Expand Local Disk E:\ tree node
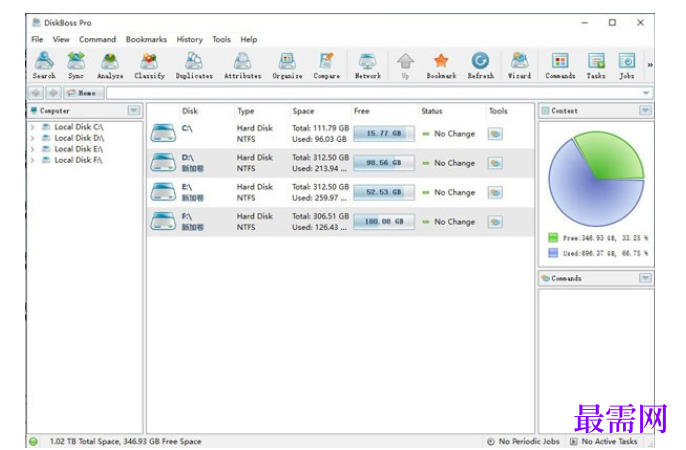 click(33, 149)
